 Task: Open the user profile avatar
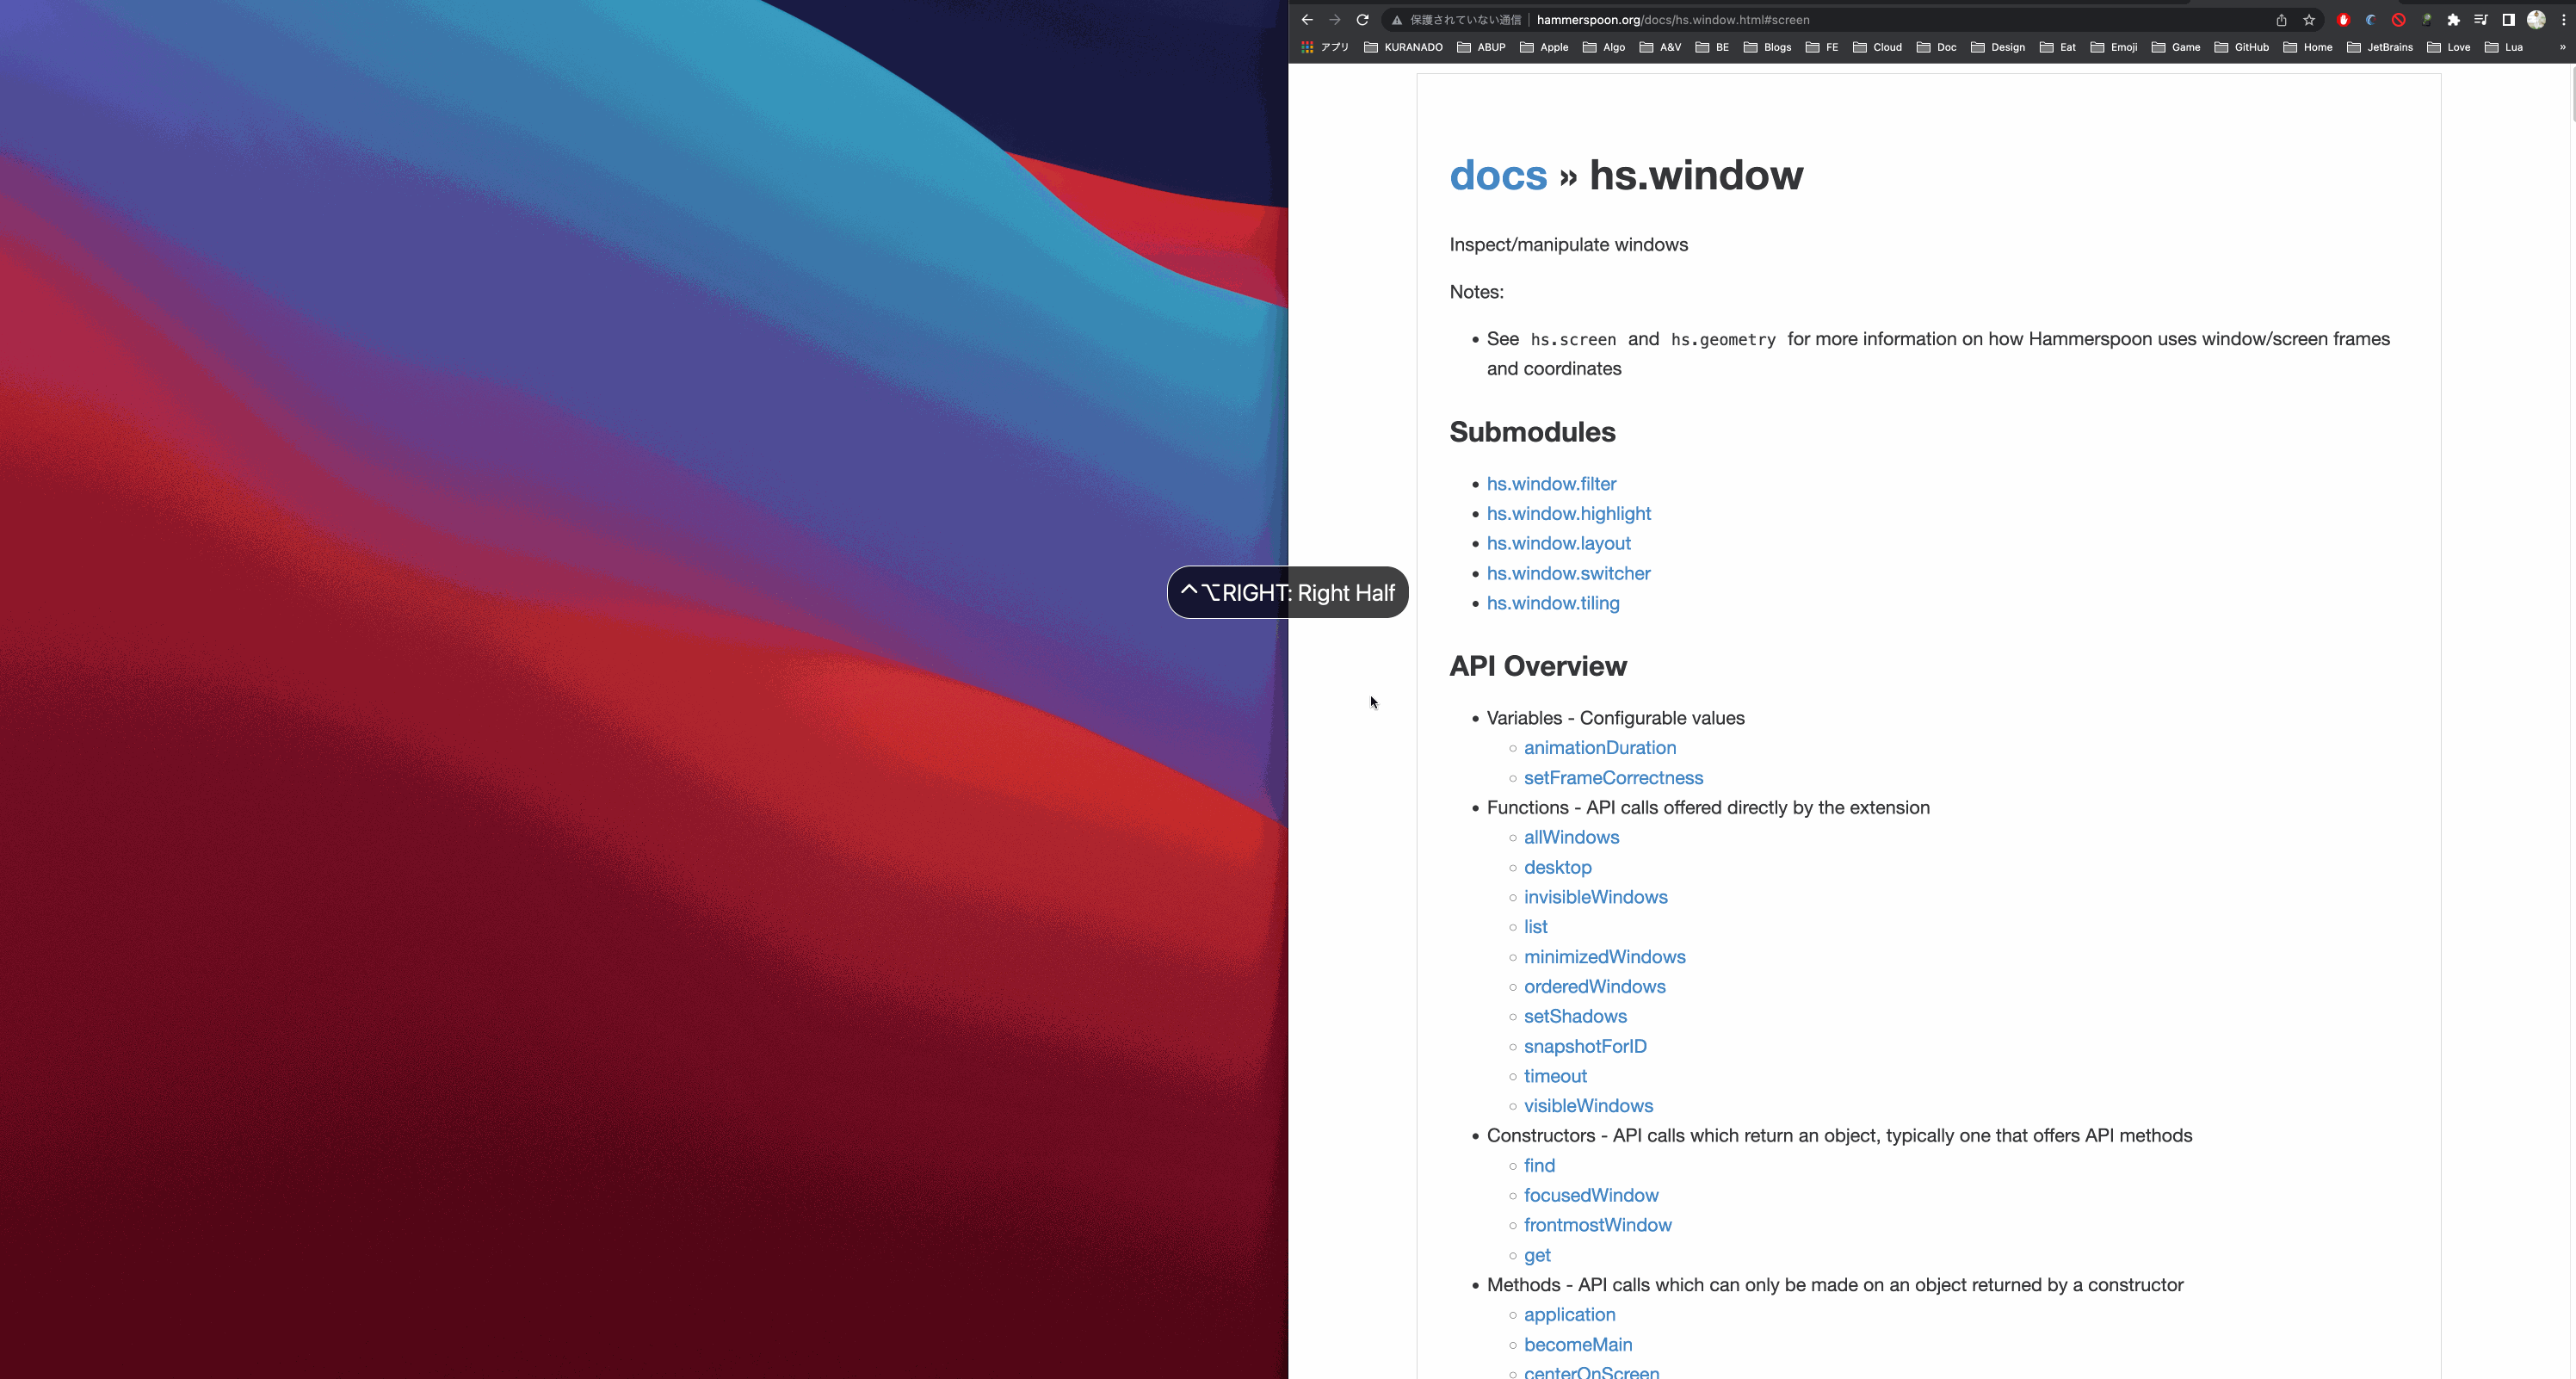point(2536,20)
